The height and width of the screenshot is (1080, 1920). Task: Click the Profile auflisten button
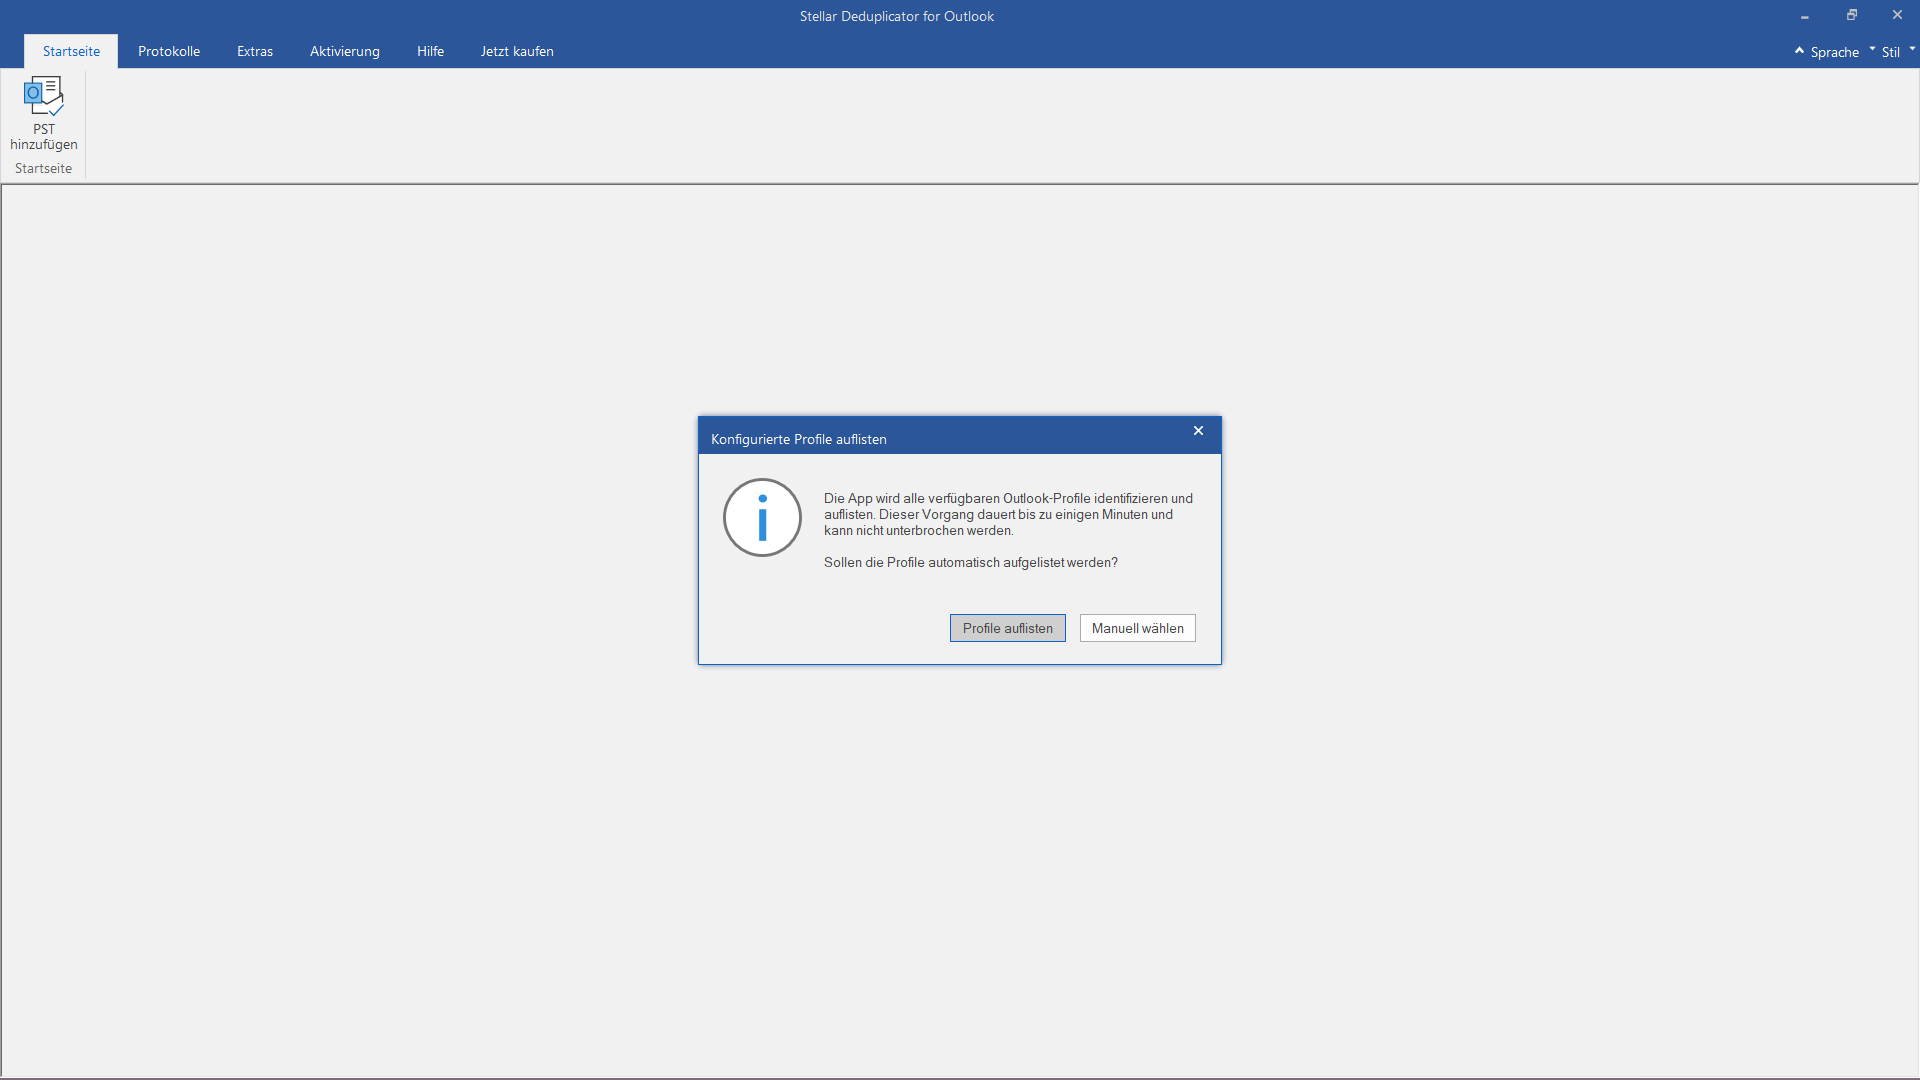click(x=1007, y=628)
